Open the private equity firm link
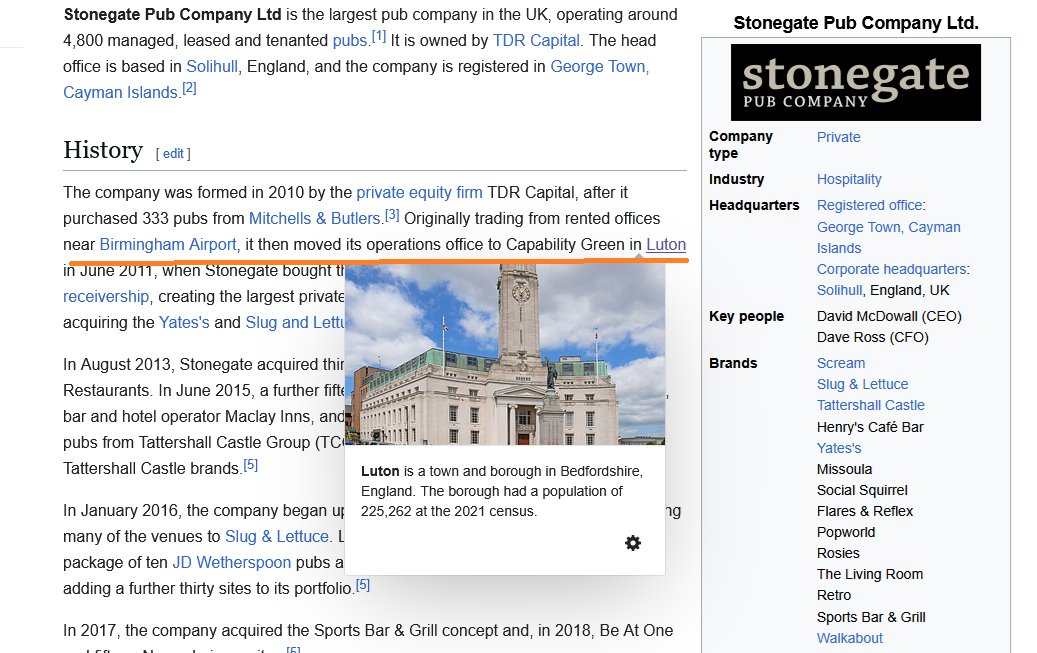The width and height of the screenshot is (1037, 653). 419,193
